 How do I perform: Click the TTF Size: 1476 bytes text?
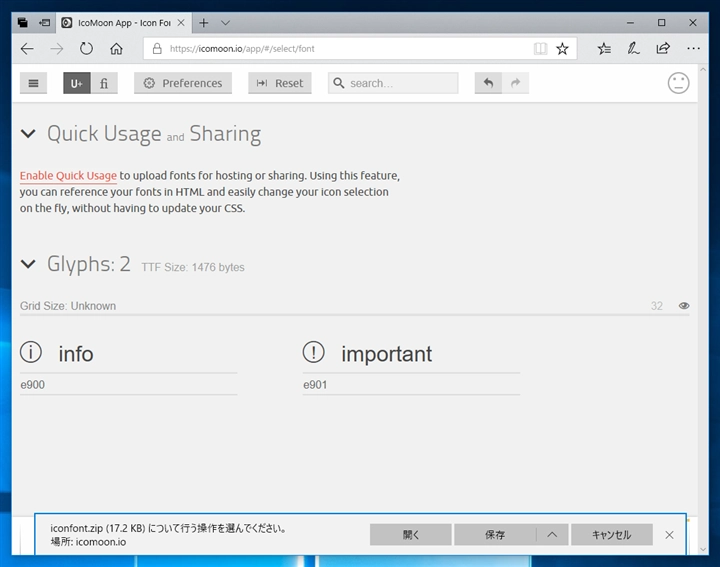coord(193,267)
